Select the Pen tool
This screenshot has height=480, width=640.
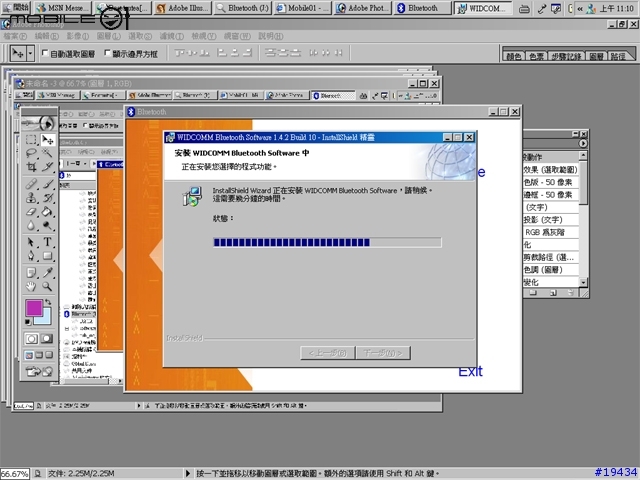pos(31,256)
